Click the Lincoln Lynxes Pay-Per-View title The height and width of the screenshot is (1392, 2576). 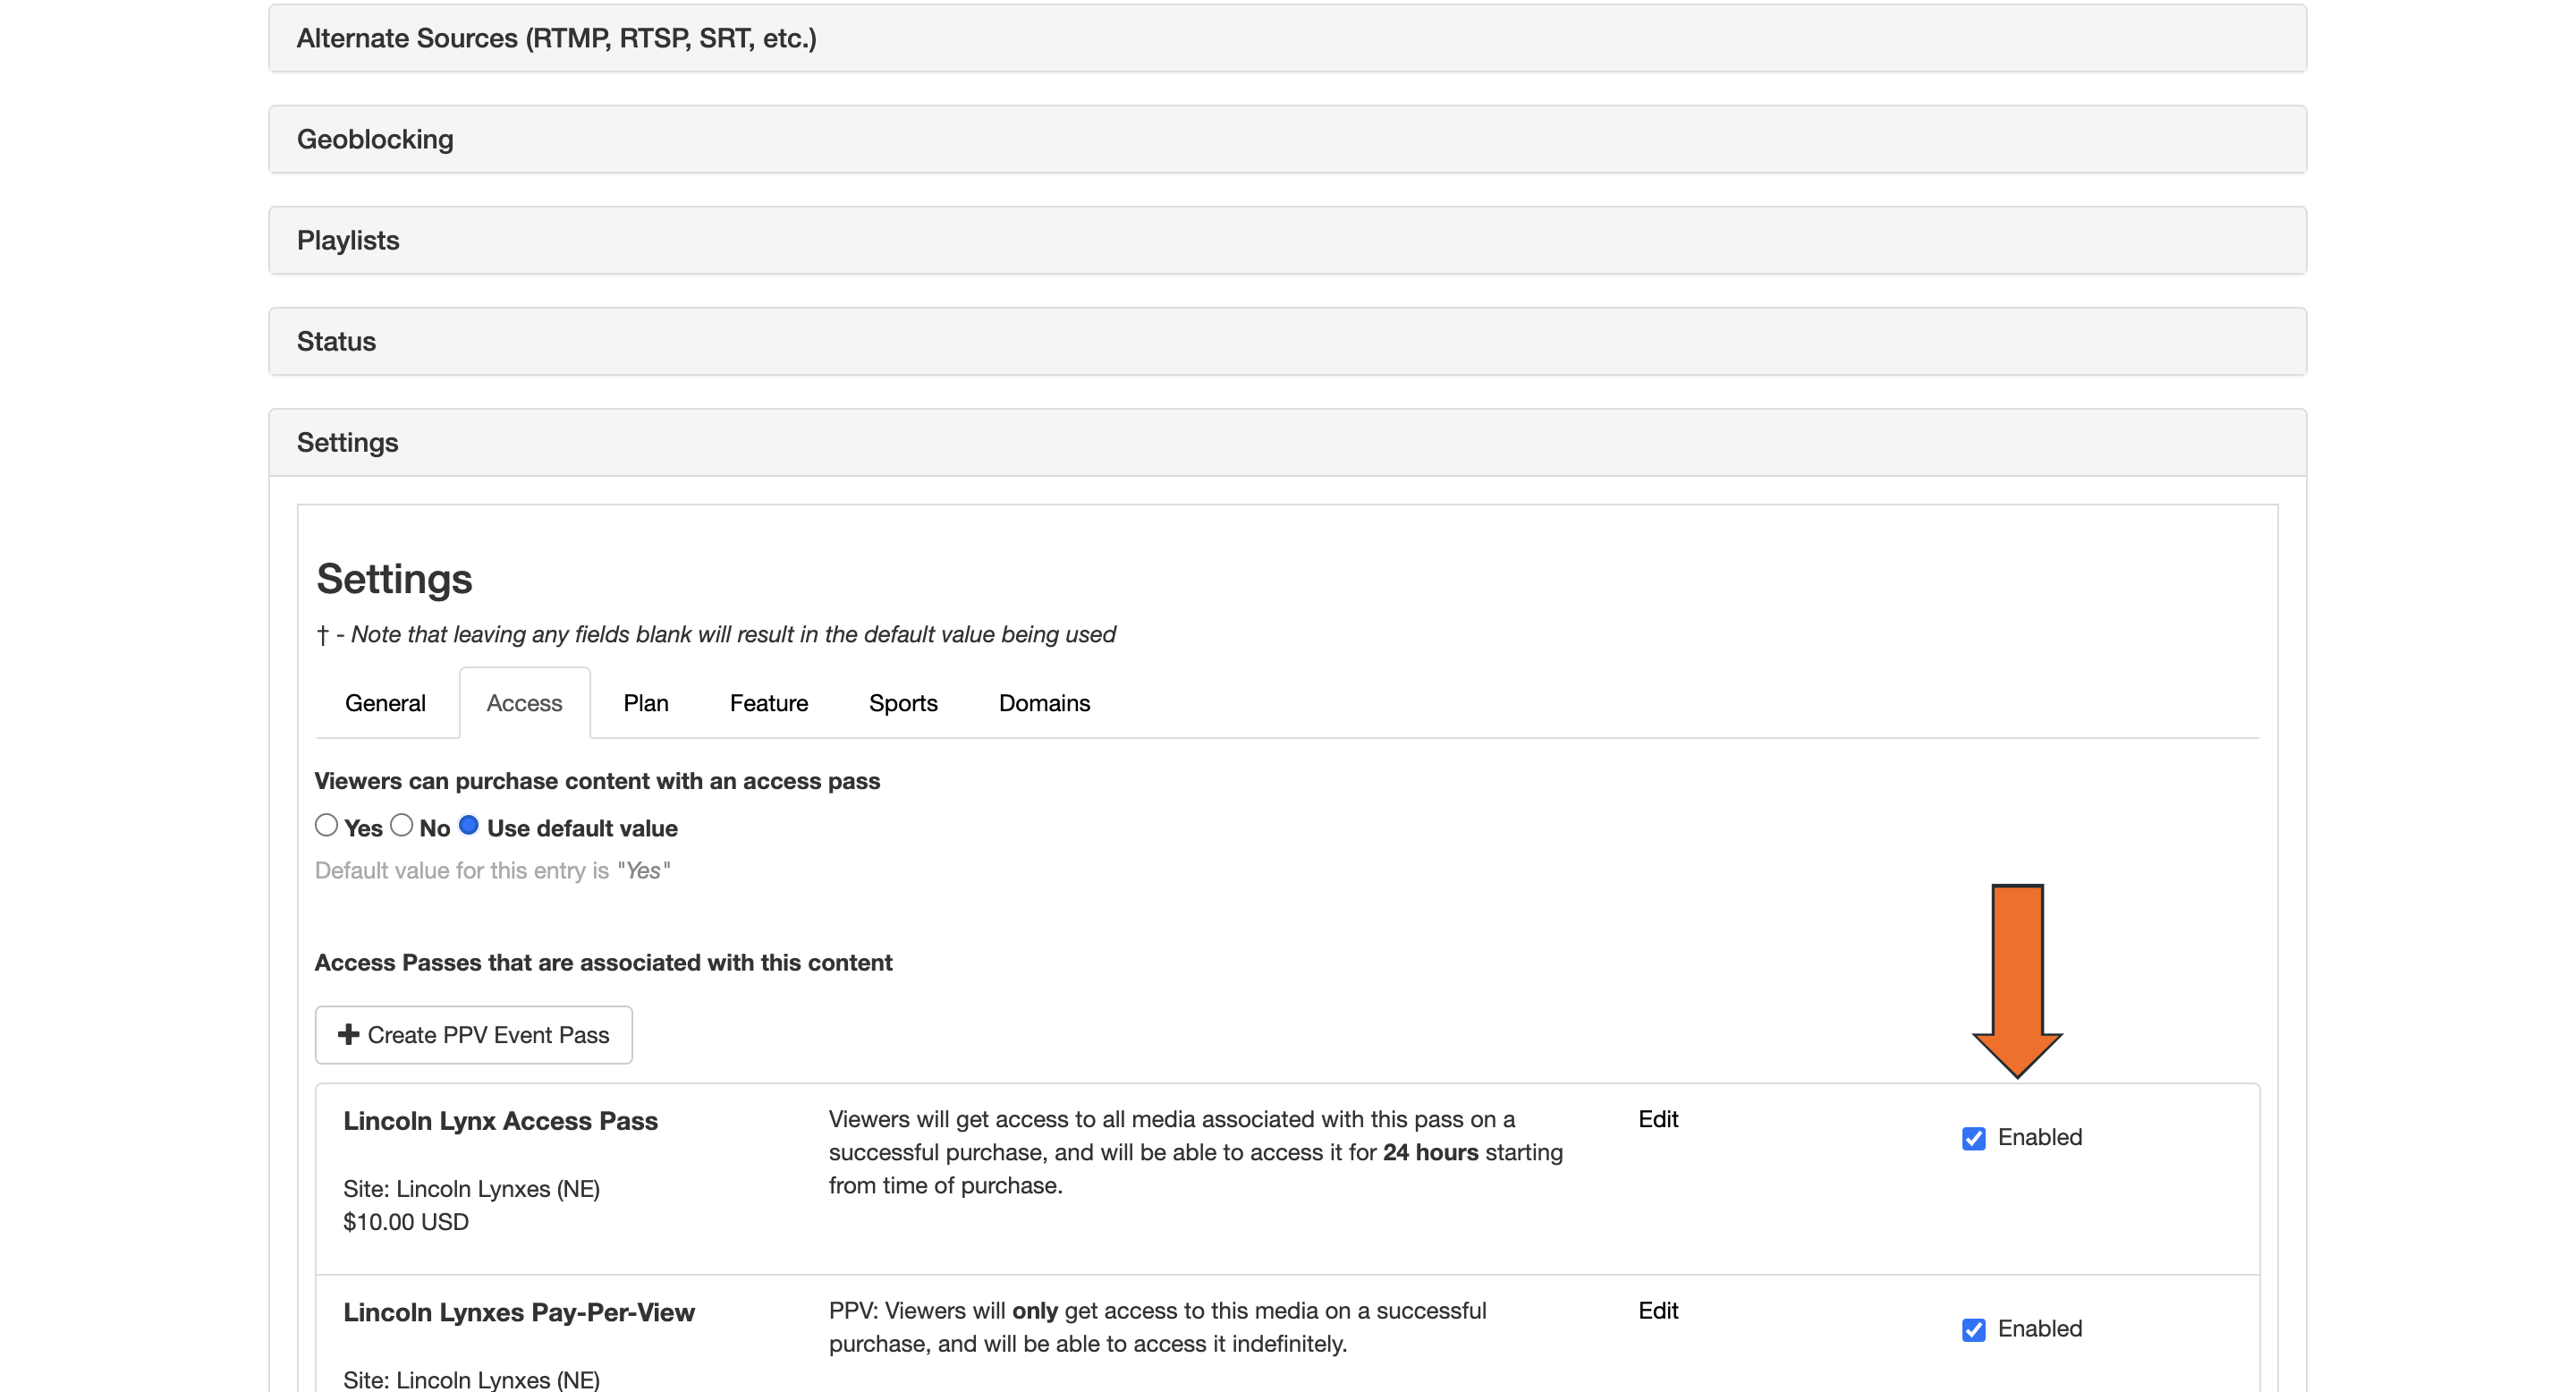click(518, 1312)
